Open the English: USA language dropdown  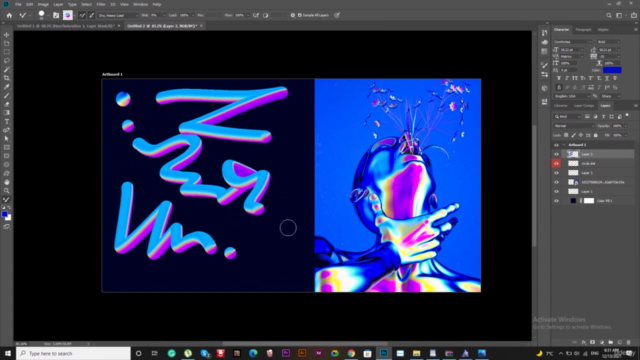(572, 96)
